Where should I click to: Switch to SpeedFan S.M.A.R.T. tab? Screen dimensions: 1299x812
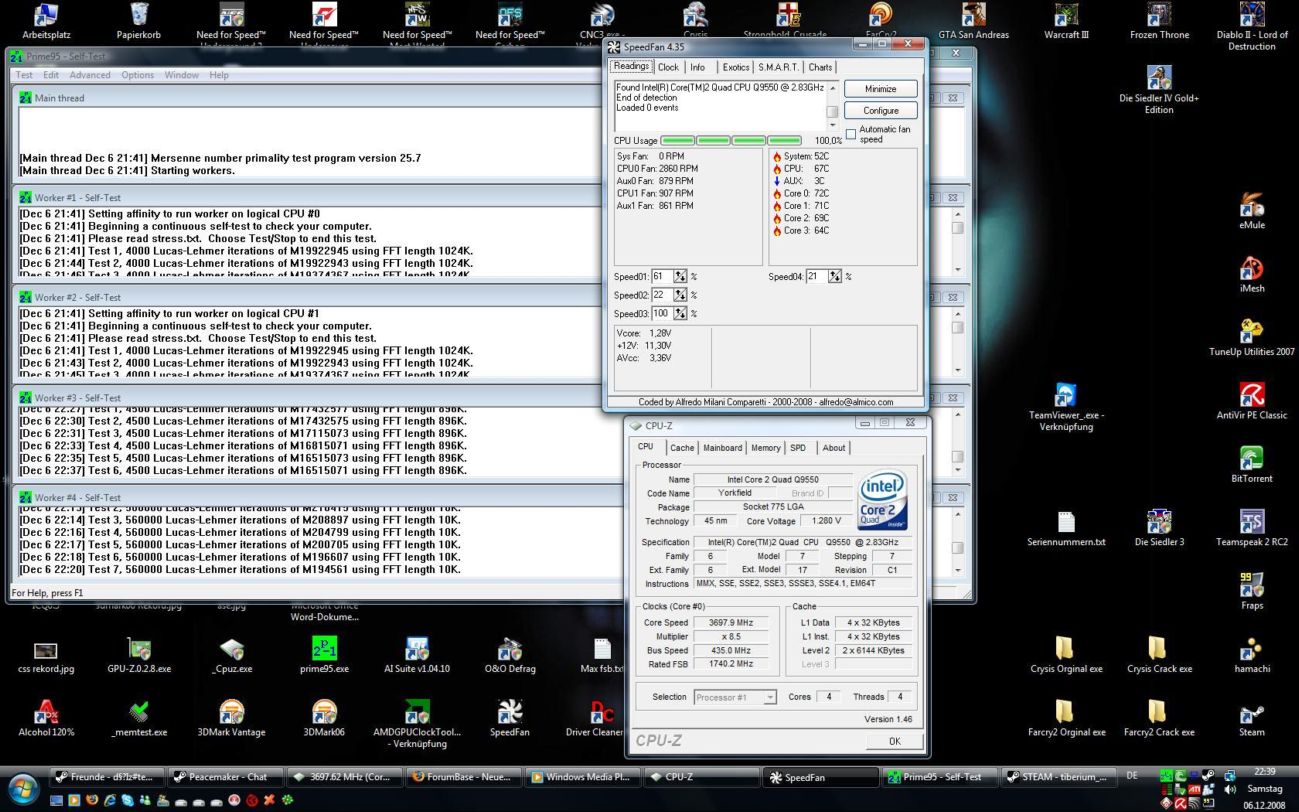[x=777, y=67]
